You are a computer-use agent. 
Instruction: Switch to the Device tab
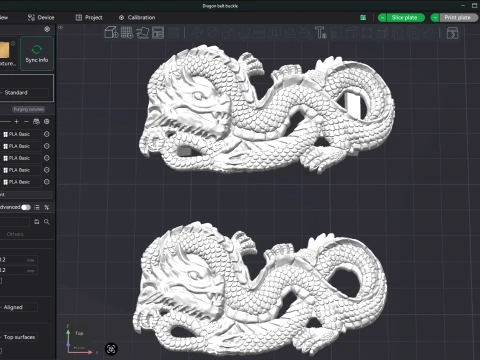point(41,18)
